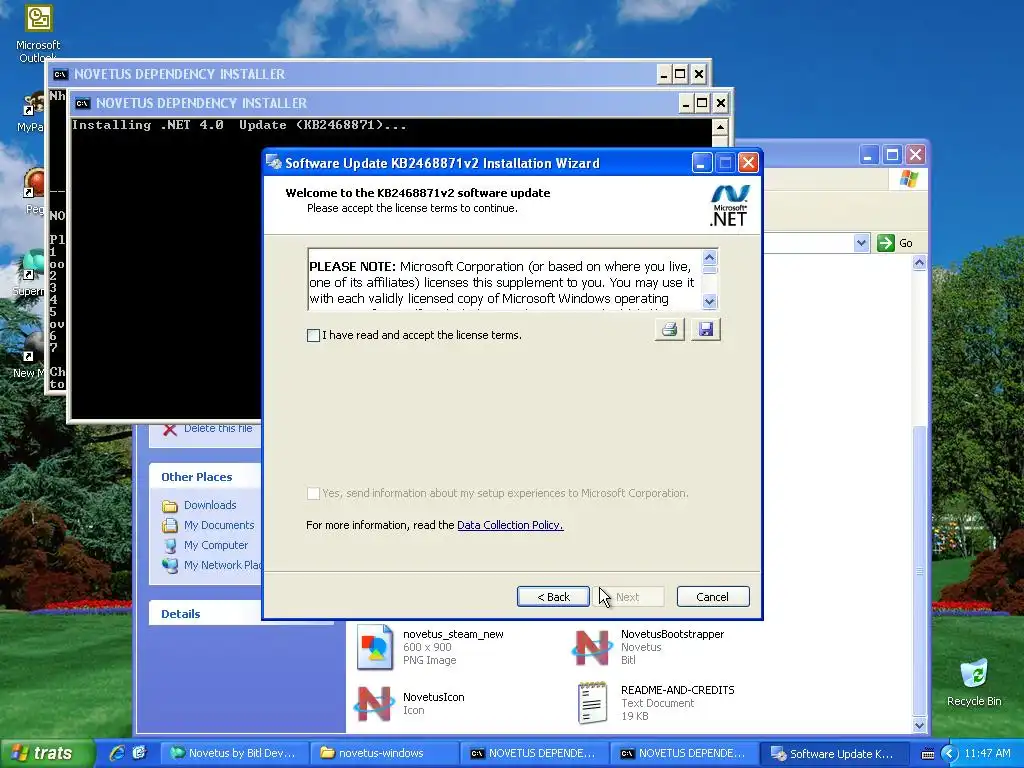The height and width of the screenshot is (768, 1024).
Task: Switch to novetus-windows folder taskbar item
Action: [x=384, y=753]
